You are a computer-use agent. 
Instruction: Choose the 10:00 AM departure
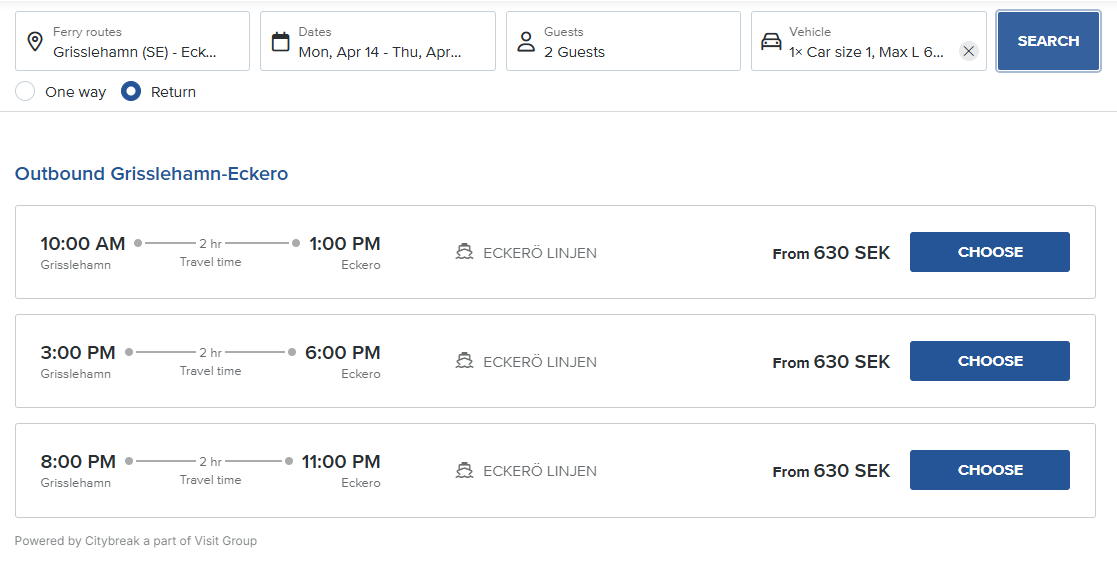pyautogui.click(x=989, y=252)
